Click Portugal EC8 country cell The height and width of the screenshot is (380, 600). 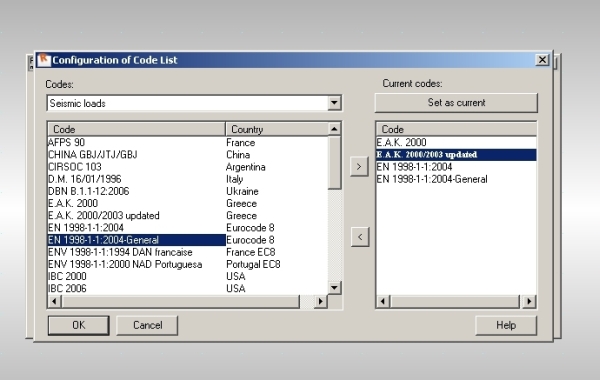[x=253, y=264]
